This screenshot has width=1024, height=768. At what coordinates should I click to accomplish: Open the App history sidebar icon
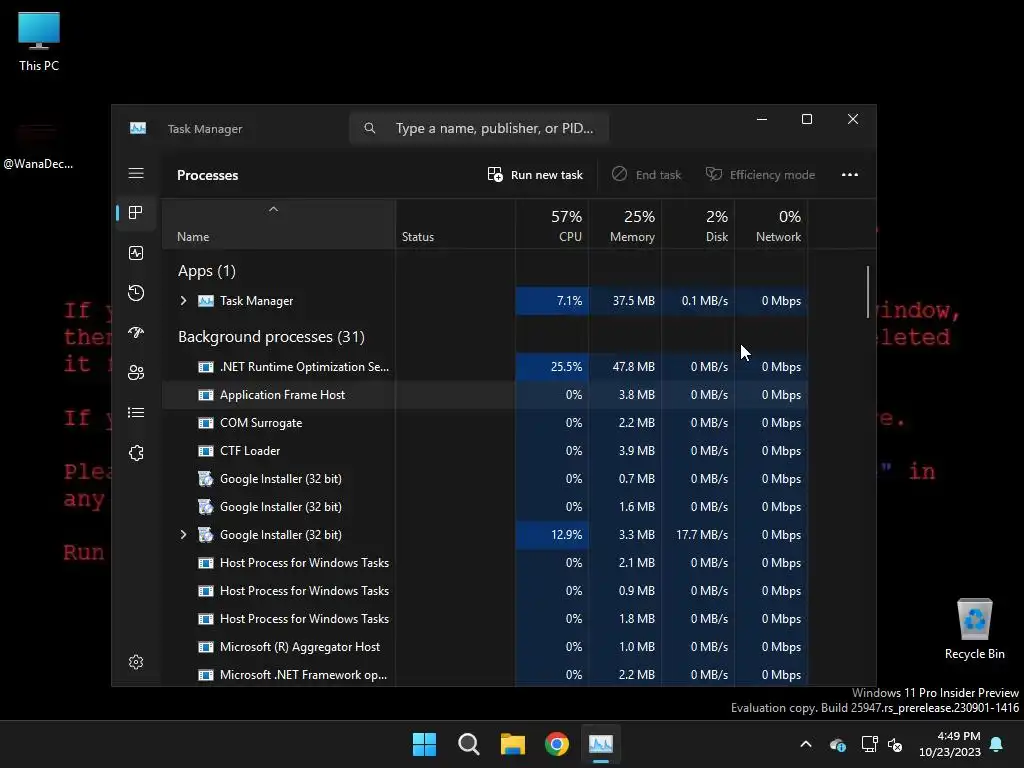[136, 293]
